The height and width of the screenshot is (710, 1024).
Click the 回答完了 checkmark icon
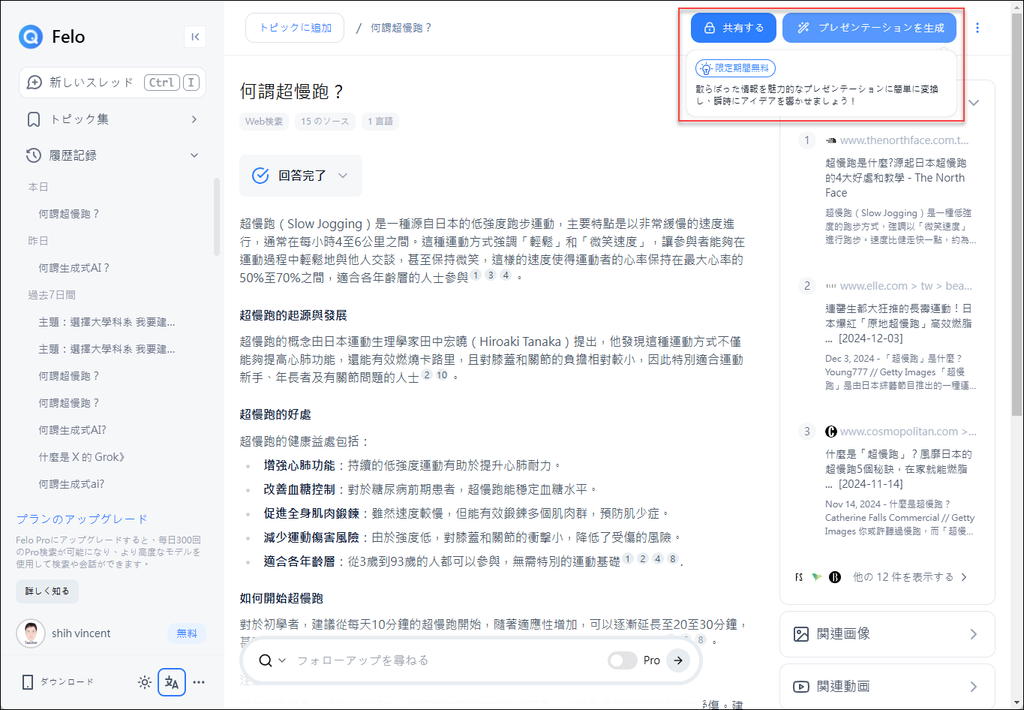click(x=261, y=176)
